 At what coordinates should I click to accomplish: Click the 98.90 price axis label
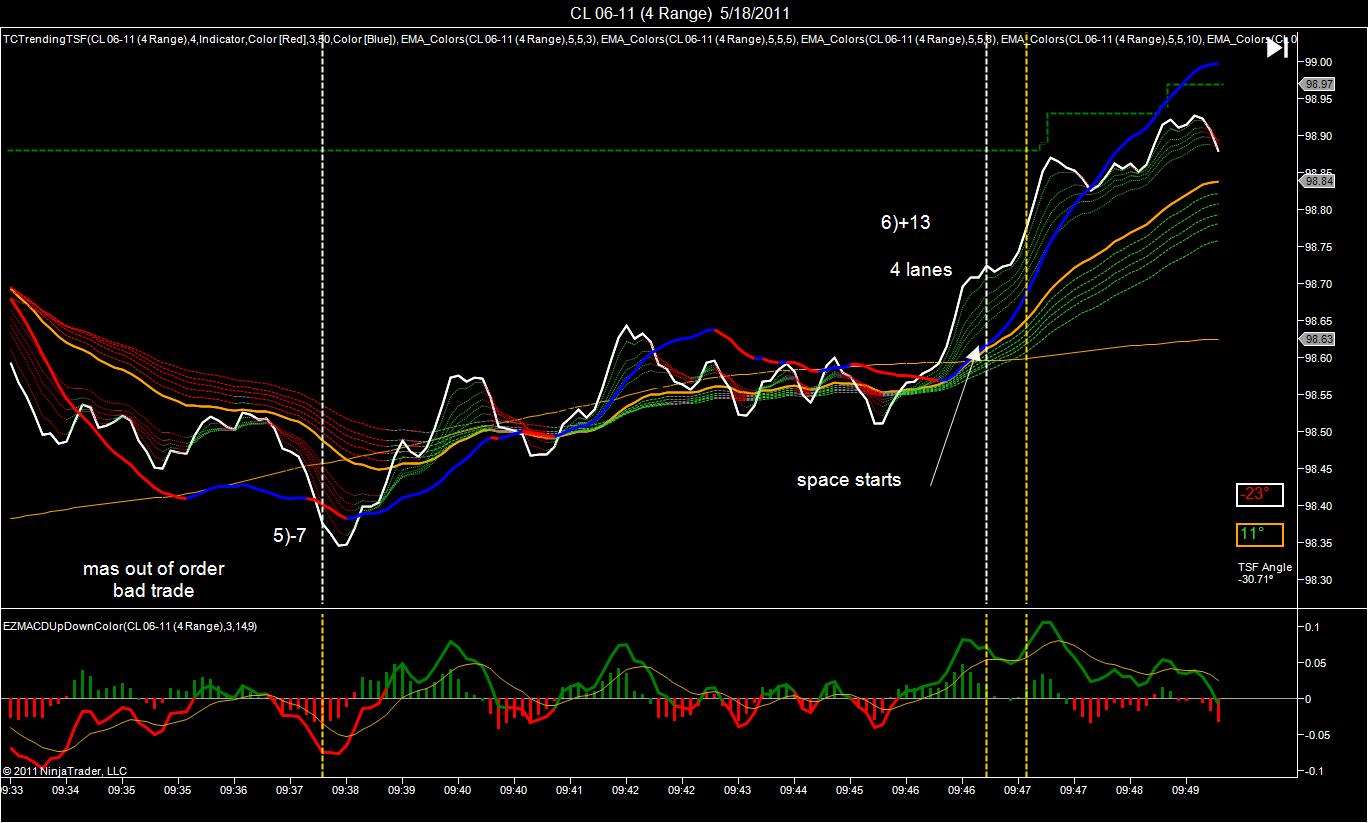click(x=1319, y=136)
